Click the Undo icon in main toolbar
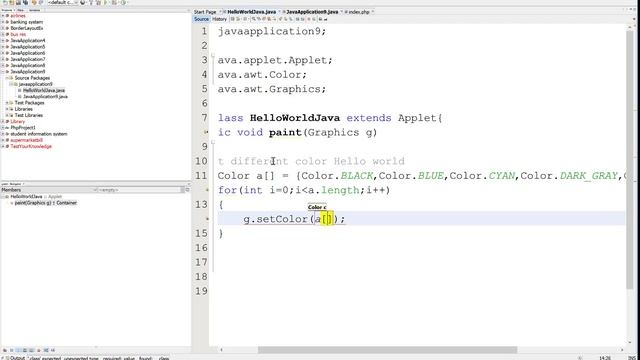This screenshot has height=360, width=640. coord(34,2)
